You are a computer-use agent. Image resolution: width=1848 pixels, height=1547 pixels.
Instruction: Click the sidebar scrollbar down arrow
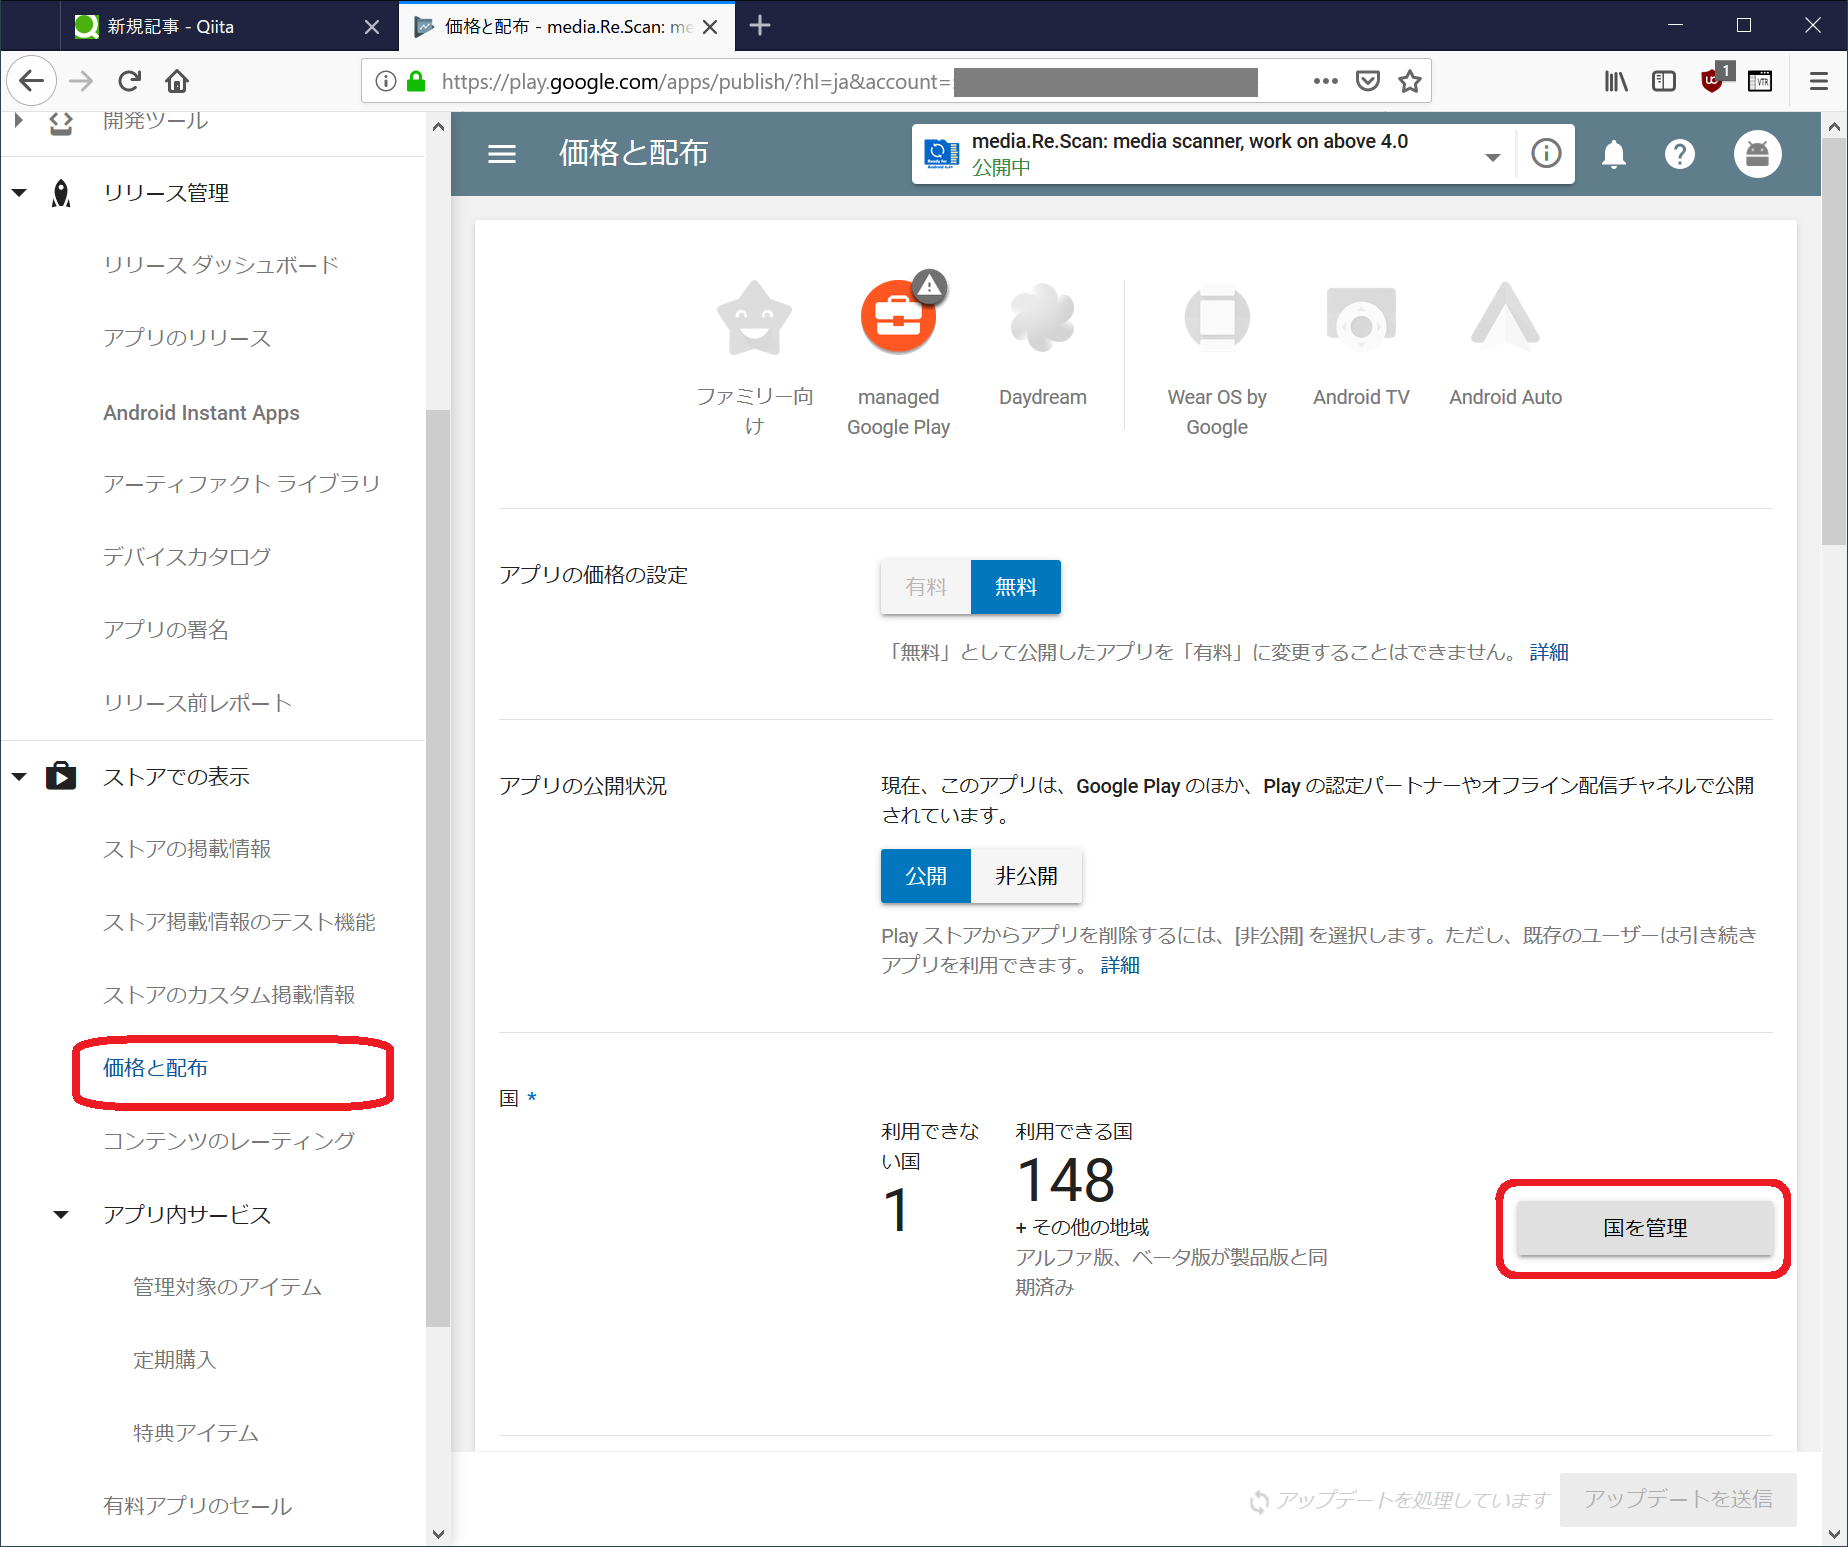click(x=438, y=1533)
